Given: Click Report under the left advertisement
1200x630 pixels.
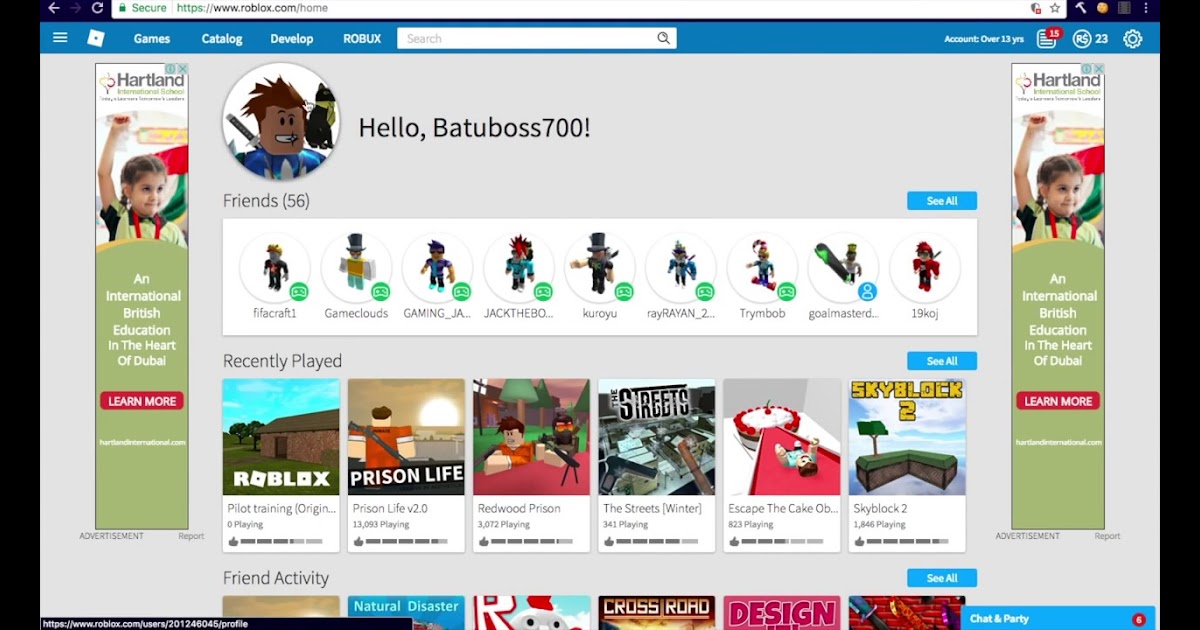Looking at the screenshot, I should coord(191,536).
